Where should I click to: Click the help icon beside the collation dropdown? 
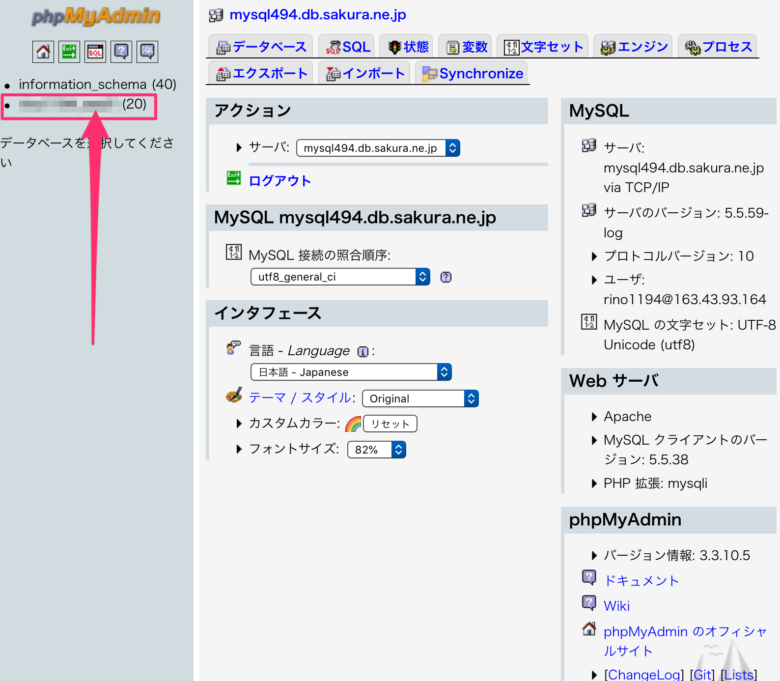tap(446, 277)
